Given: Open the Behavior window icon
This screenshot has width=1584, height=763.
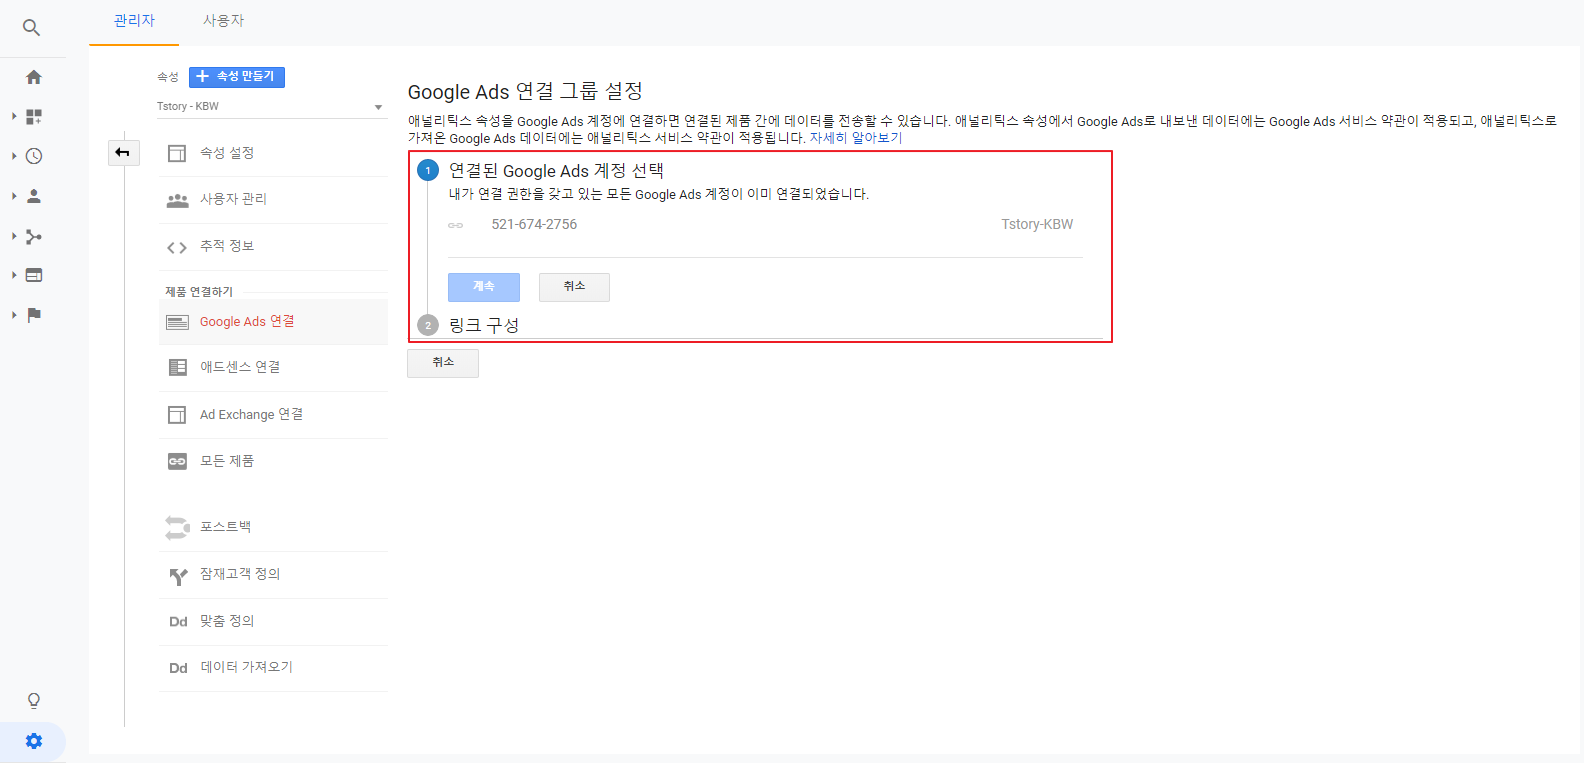Looking at the screenshot, I should pos(34,275).
